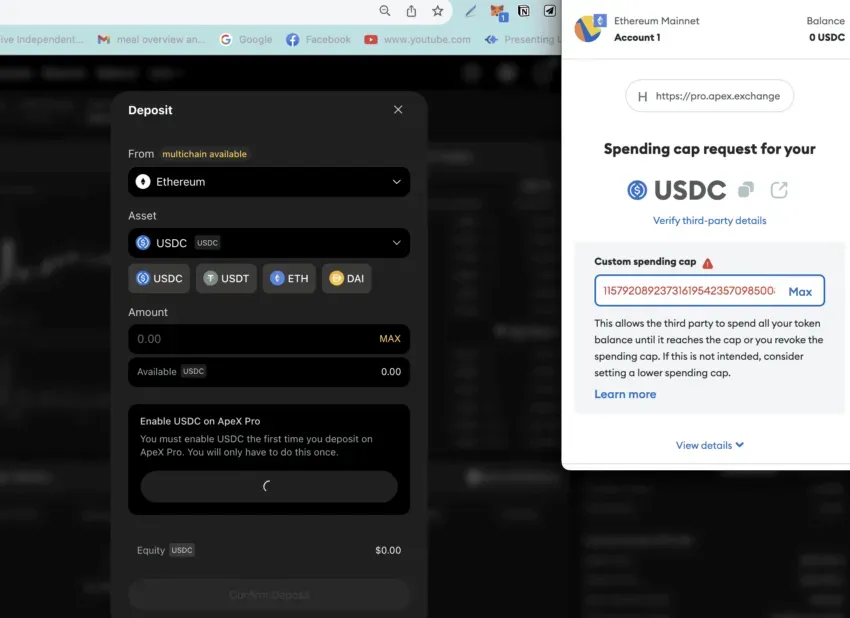Click the paper plane extension icon
The image size is (850, 618).
(x=550, y=11)
